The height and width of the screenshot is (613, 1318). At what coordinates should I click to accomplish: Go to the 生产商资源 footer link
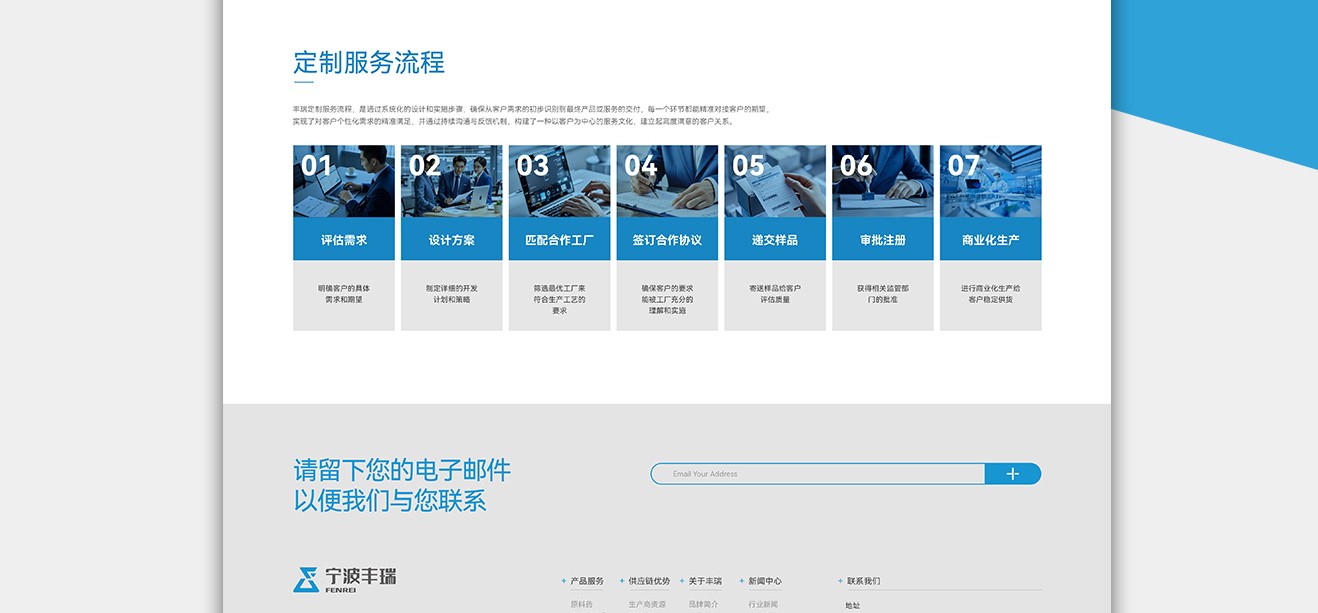[x=647, y=604]
